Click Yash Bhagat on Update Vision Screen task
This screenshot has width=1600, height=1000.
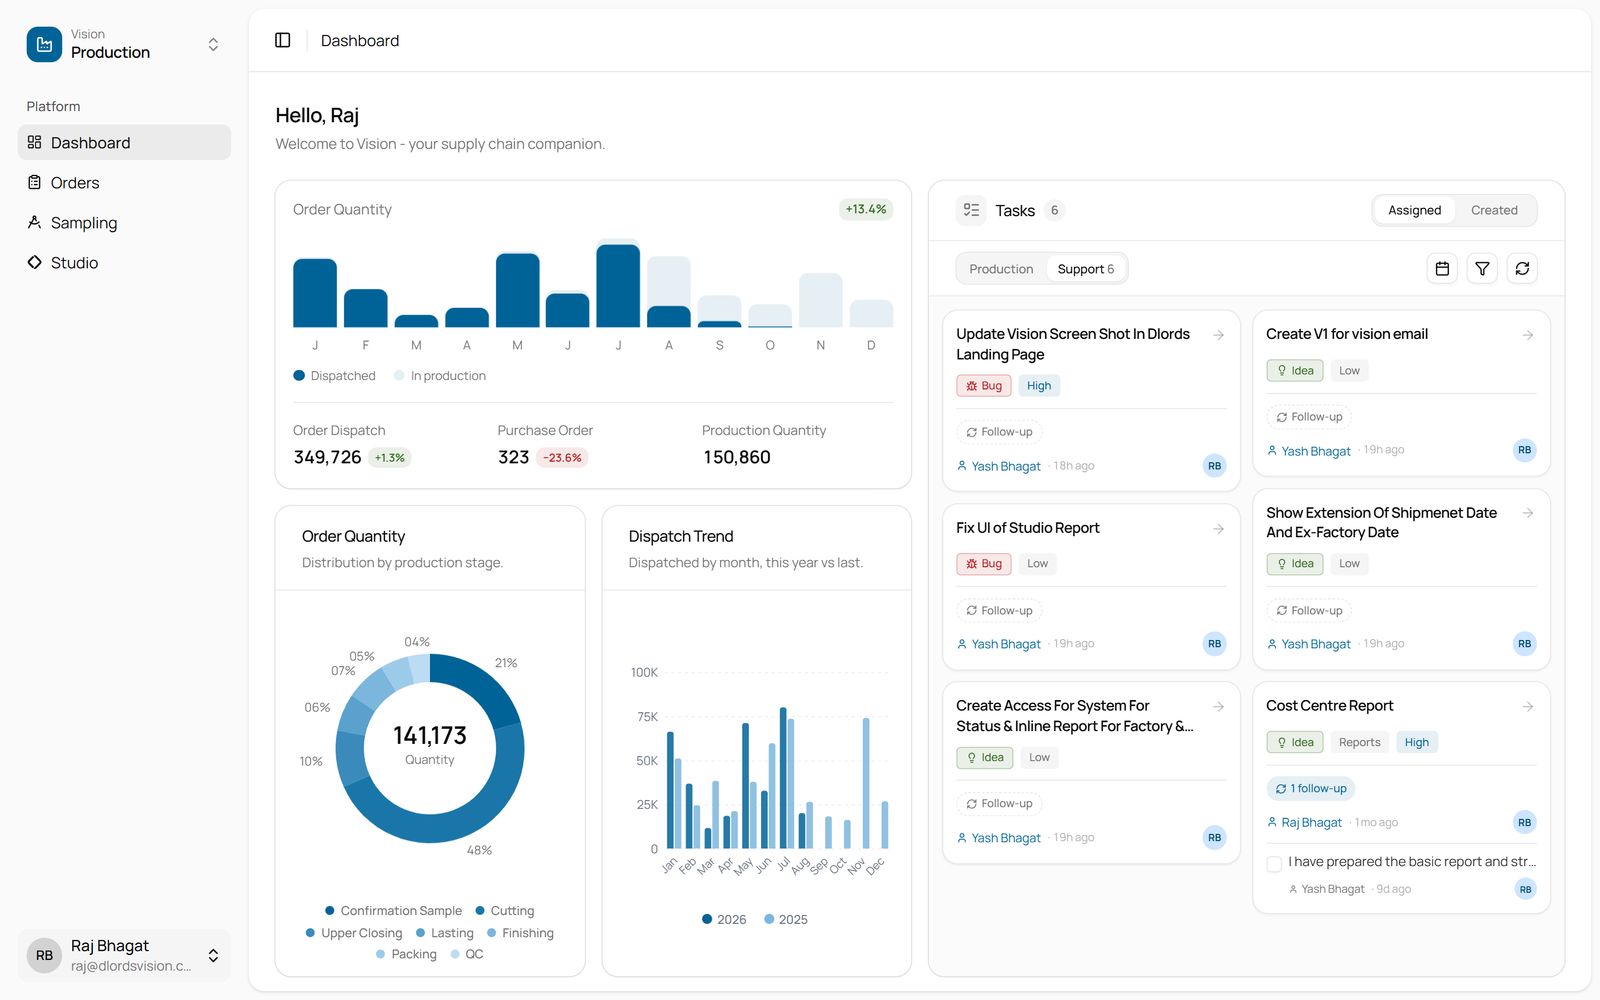1006,466
